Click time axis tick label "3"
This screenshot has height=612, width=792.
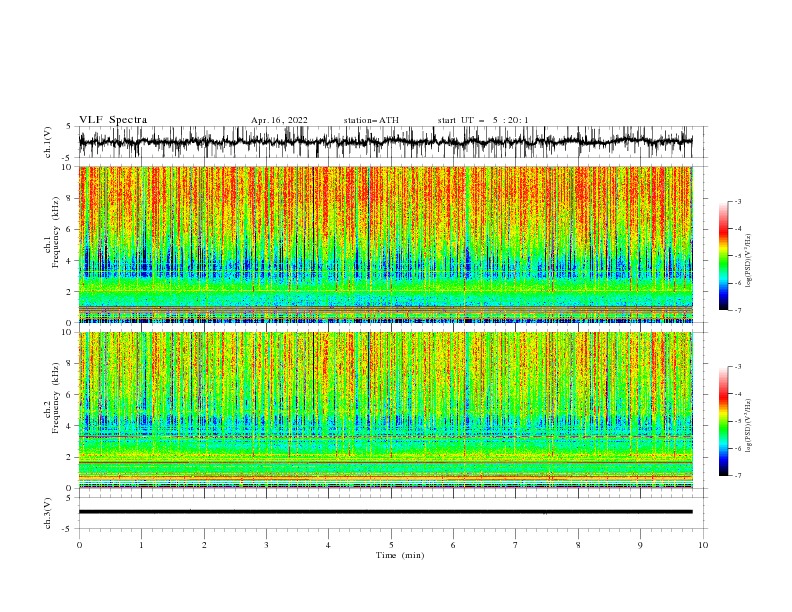pos(266,545)
